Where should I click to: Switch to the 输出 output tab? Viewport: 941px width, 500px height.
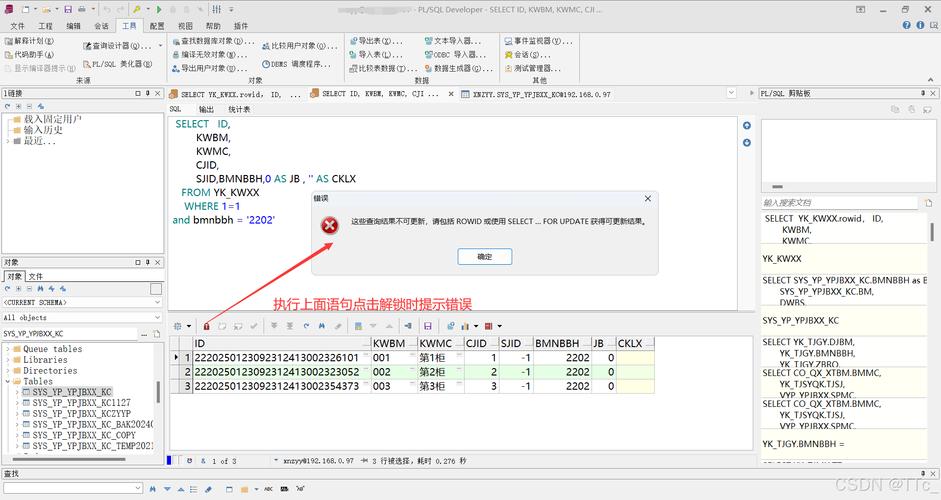coord(206,109)
